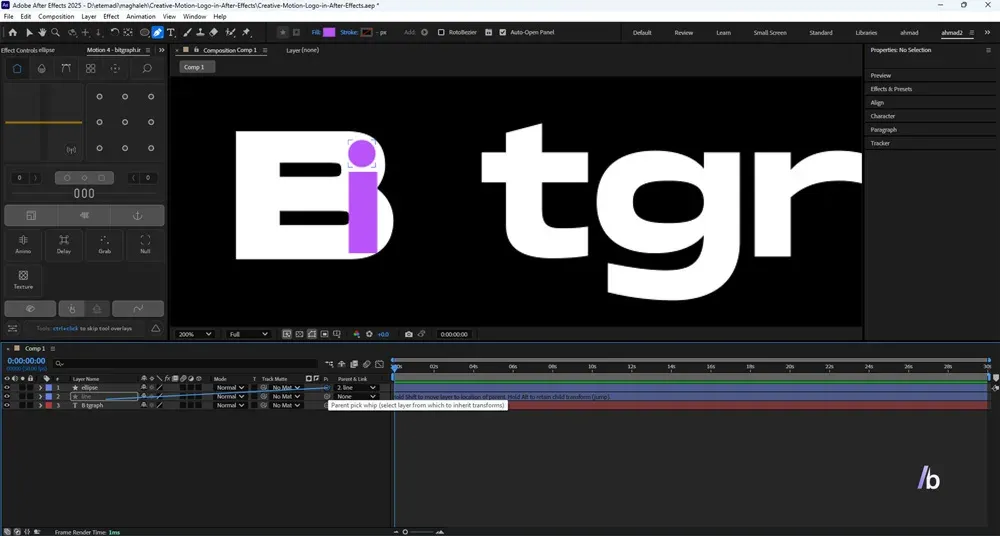Click the Null tool in Motion panel
The width and height of the screenshot is (1000, 536).
[145, 244]
